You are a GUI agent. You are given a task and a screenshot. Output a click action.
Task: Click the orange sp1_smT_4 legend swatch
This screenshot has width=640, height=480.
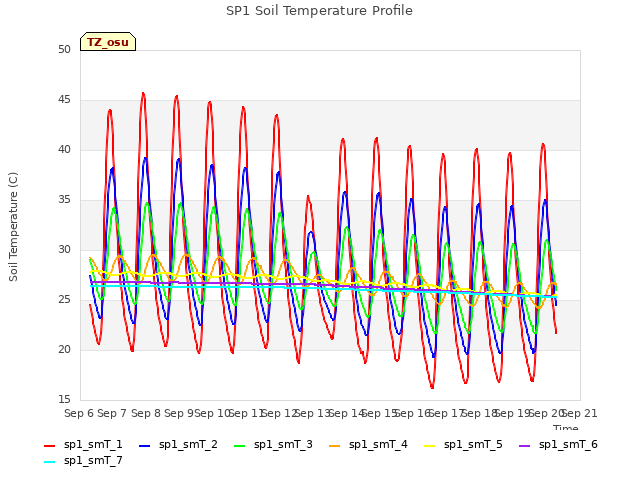click(335, 446)
